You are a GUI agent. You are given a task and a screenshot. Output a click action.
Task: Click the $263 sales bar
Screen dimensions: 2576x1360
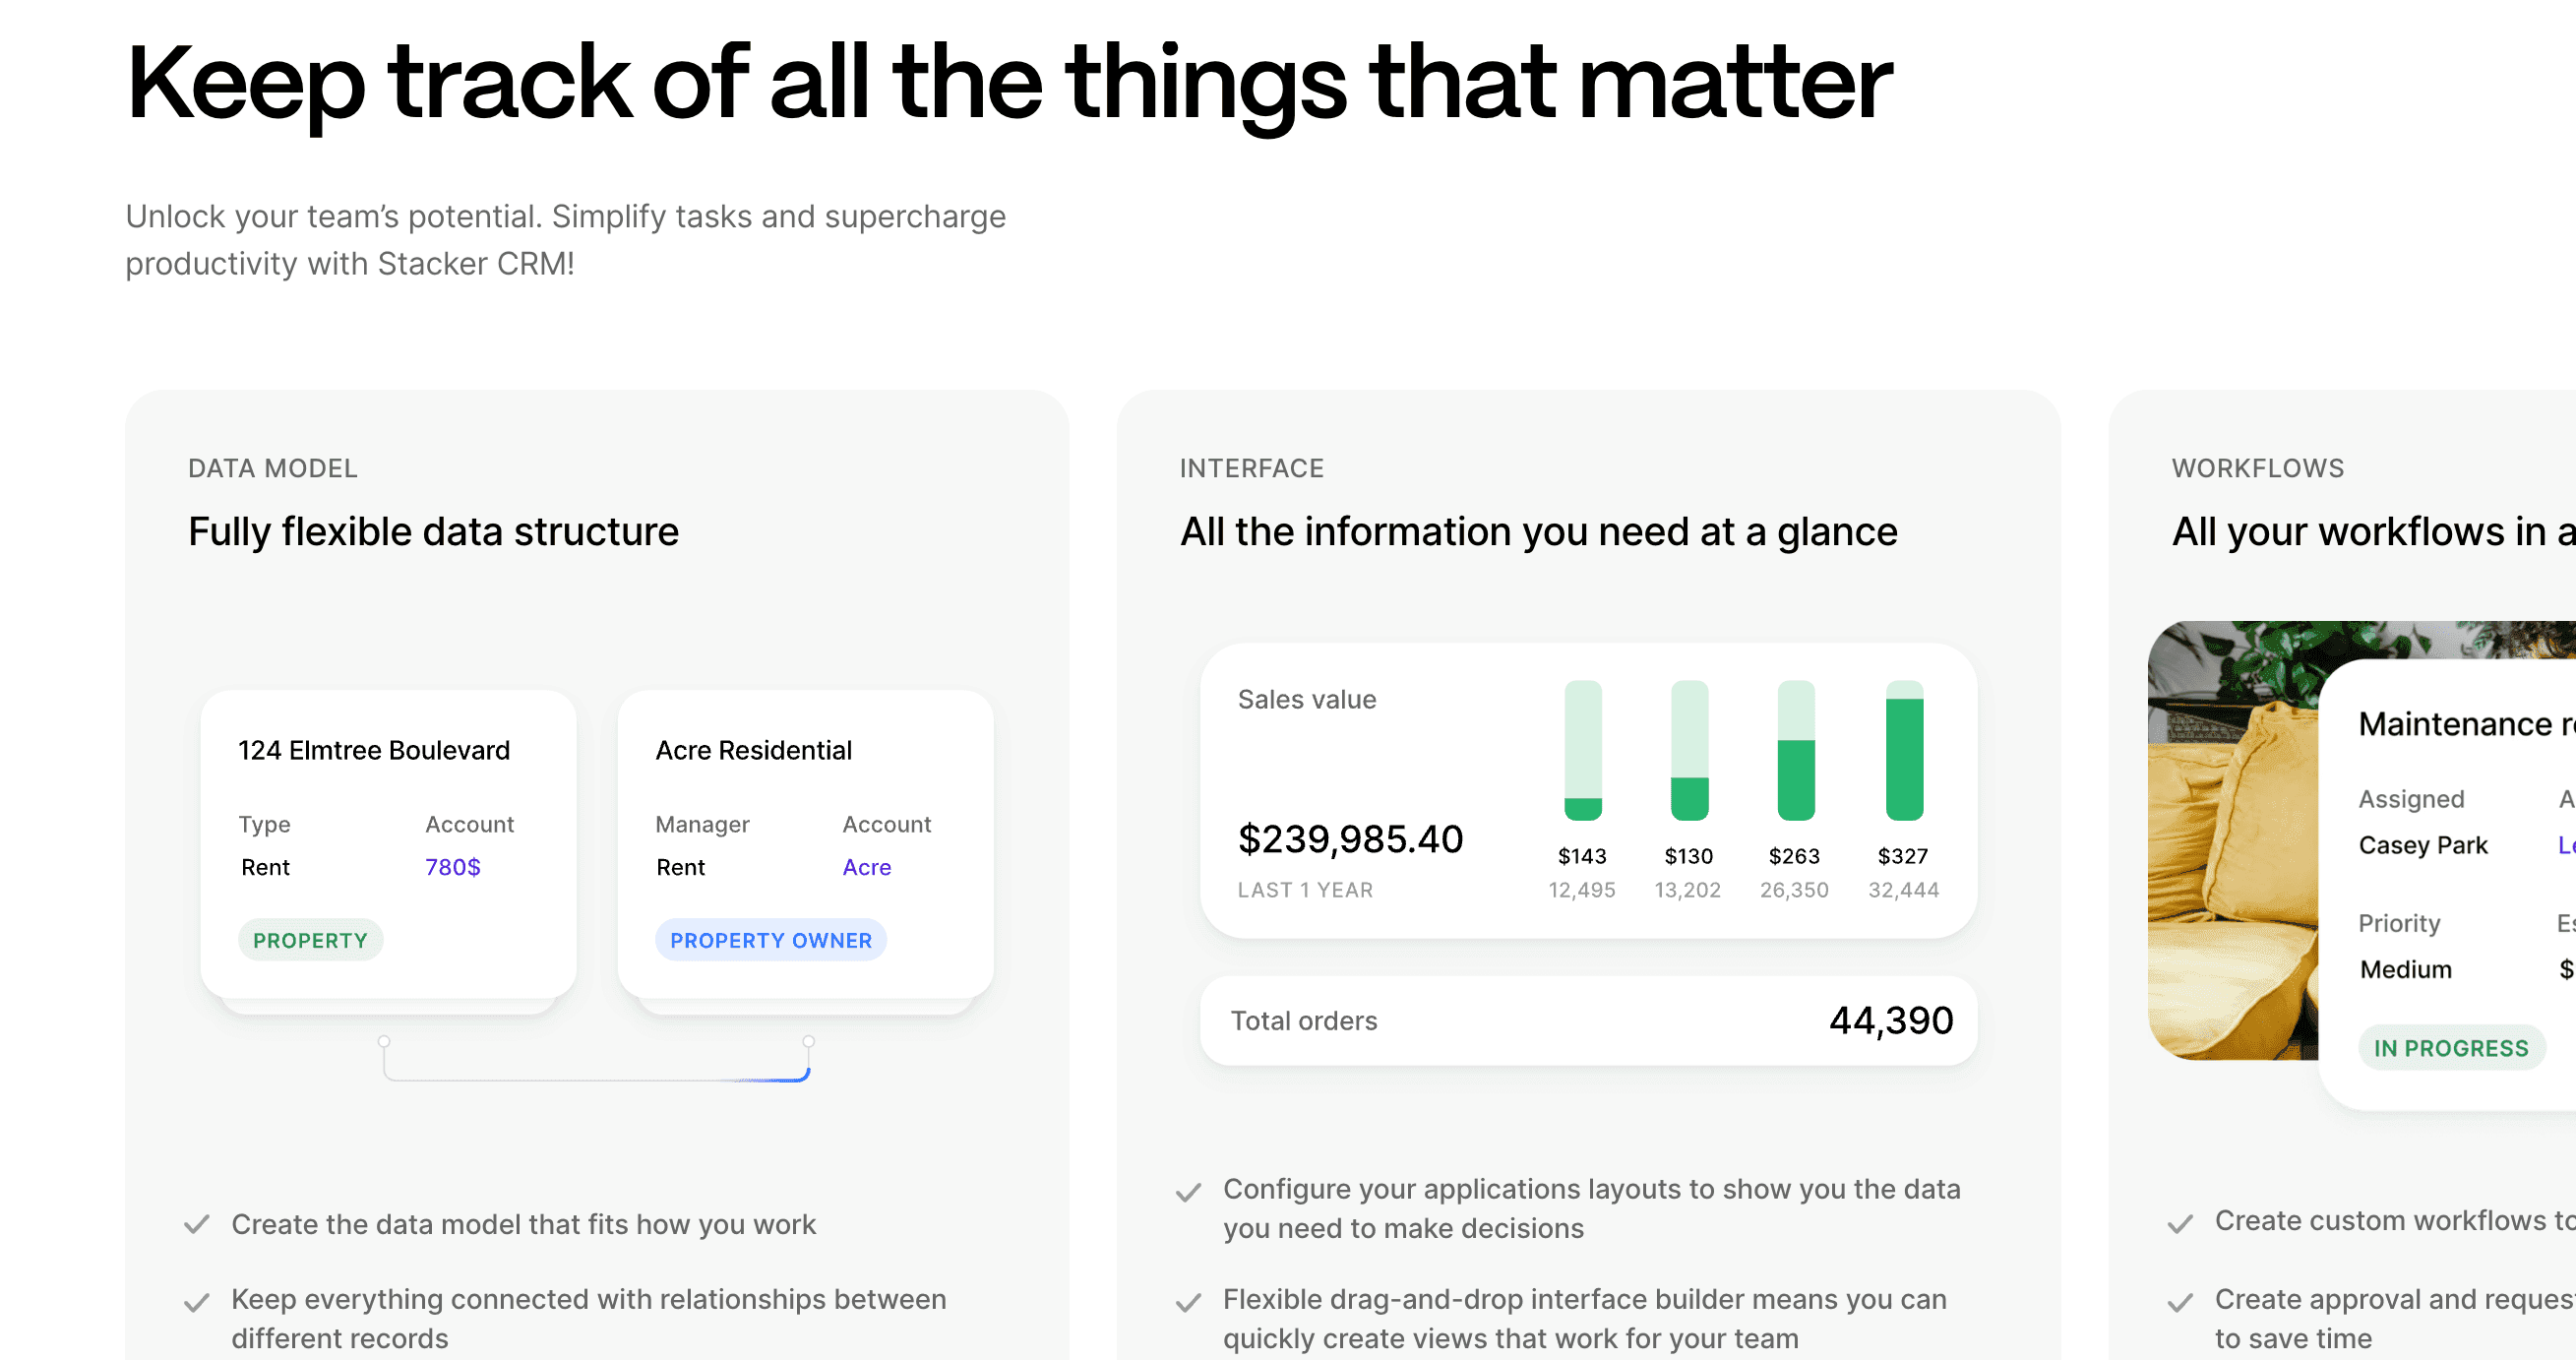click(x=1796, y=750)
